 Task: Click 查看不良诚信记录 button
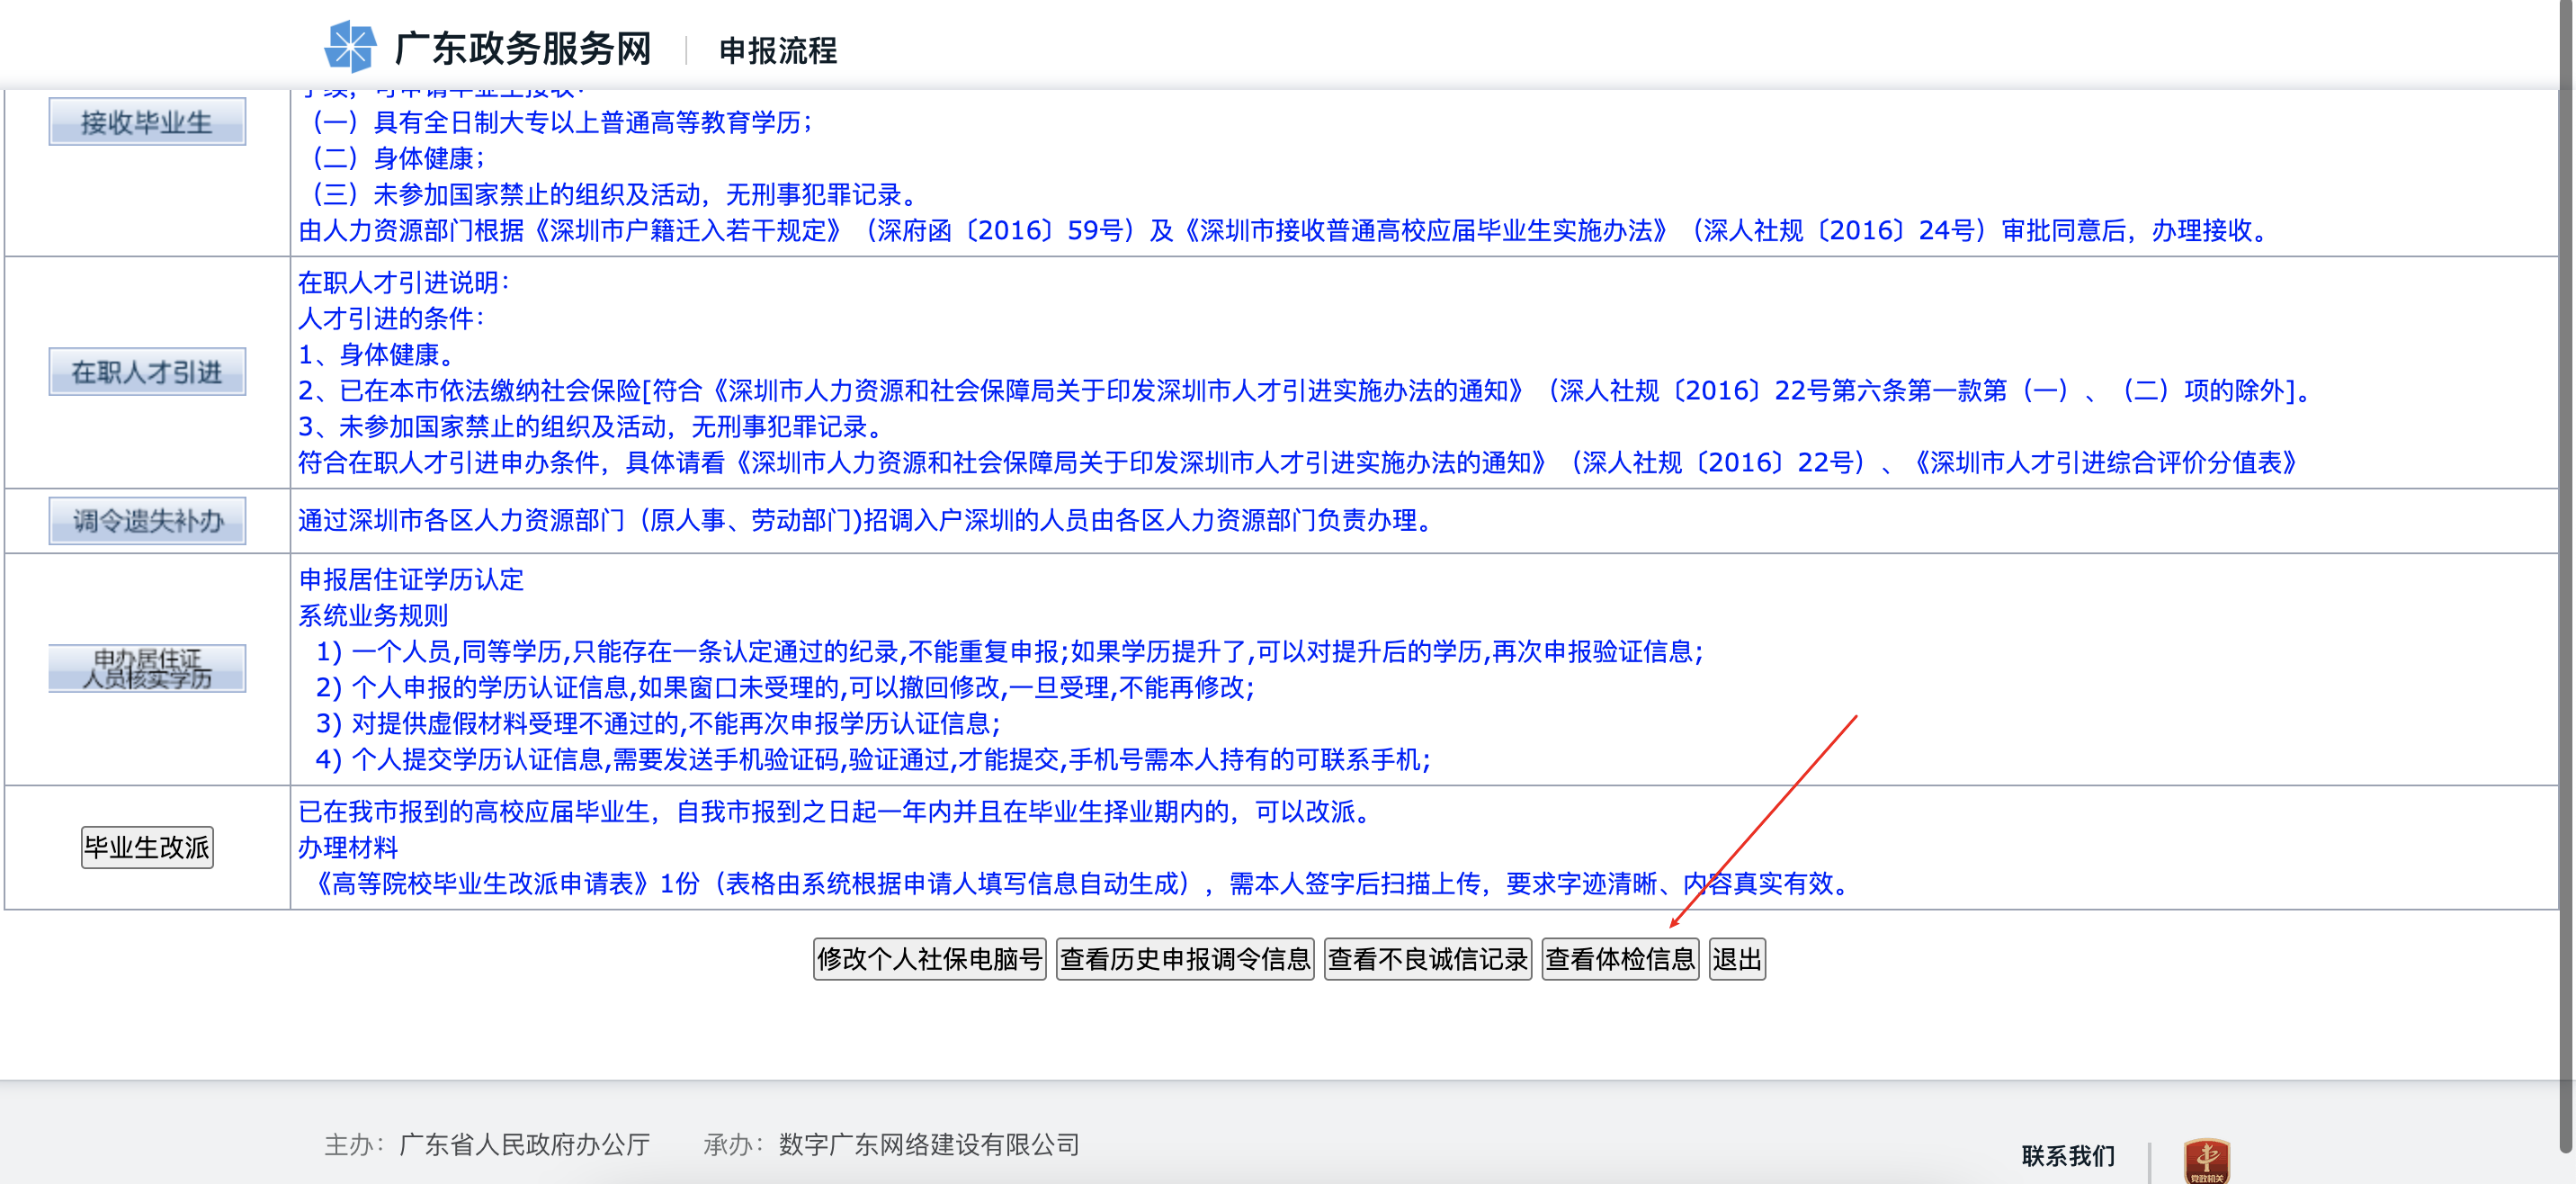click(x=1427, y=959)
